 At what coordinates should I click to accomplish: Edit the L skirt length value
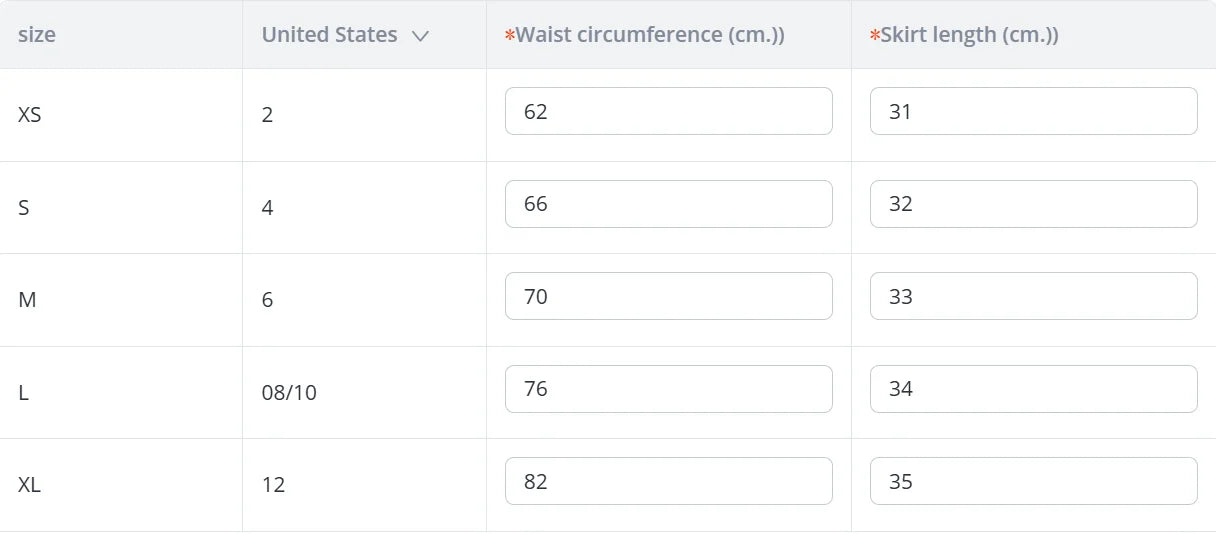pos(1033,389)
